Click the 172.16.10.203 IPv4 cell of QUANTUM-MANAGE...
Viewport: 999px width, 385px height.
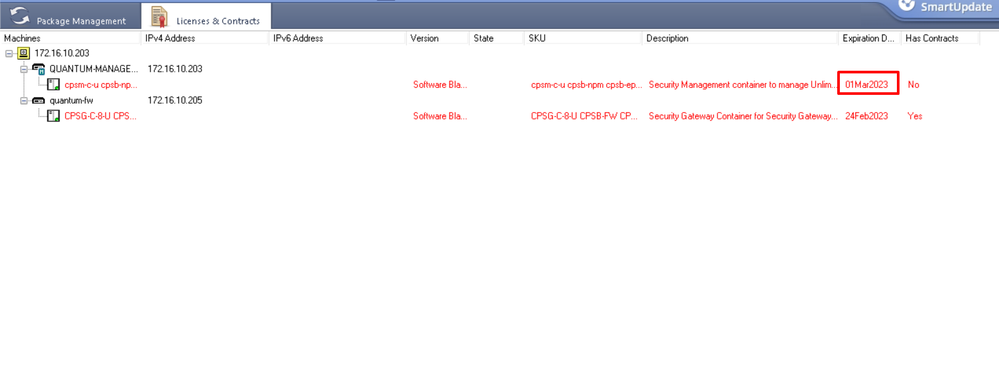(x=175, y=68)
